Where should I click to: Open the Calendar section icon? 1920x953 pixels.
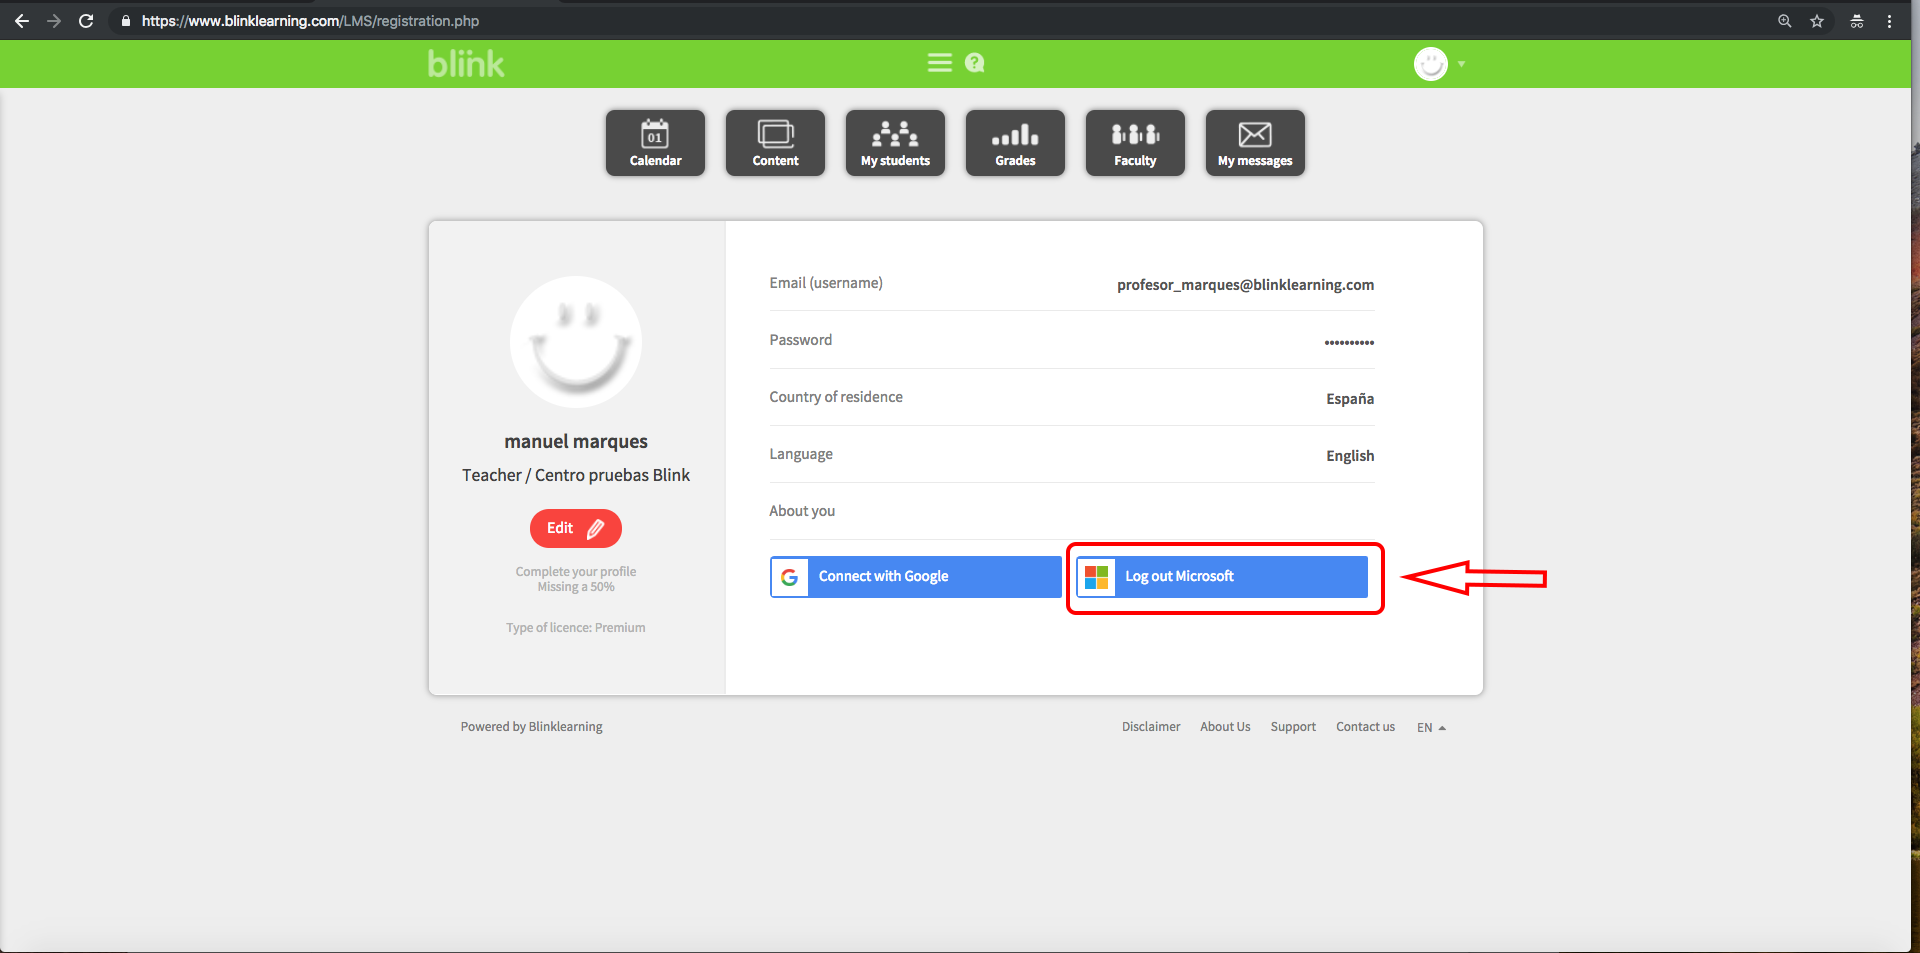point(655,143)
